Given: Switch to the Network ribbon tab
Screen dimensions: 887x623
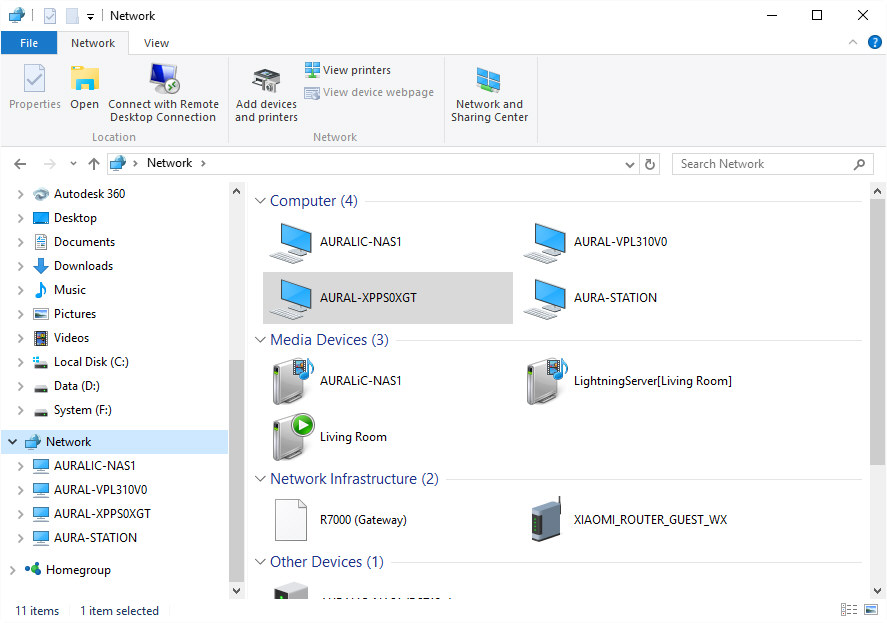Looking at the screenshot, I should point(93,43).
